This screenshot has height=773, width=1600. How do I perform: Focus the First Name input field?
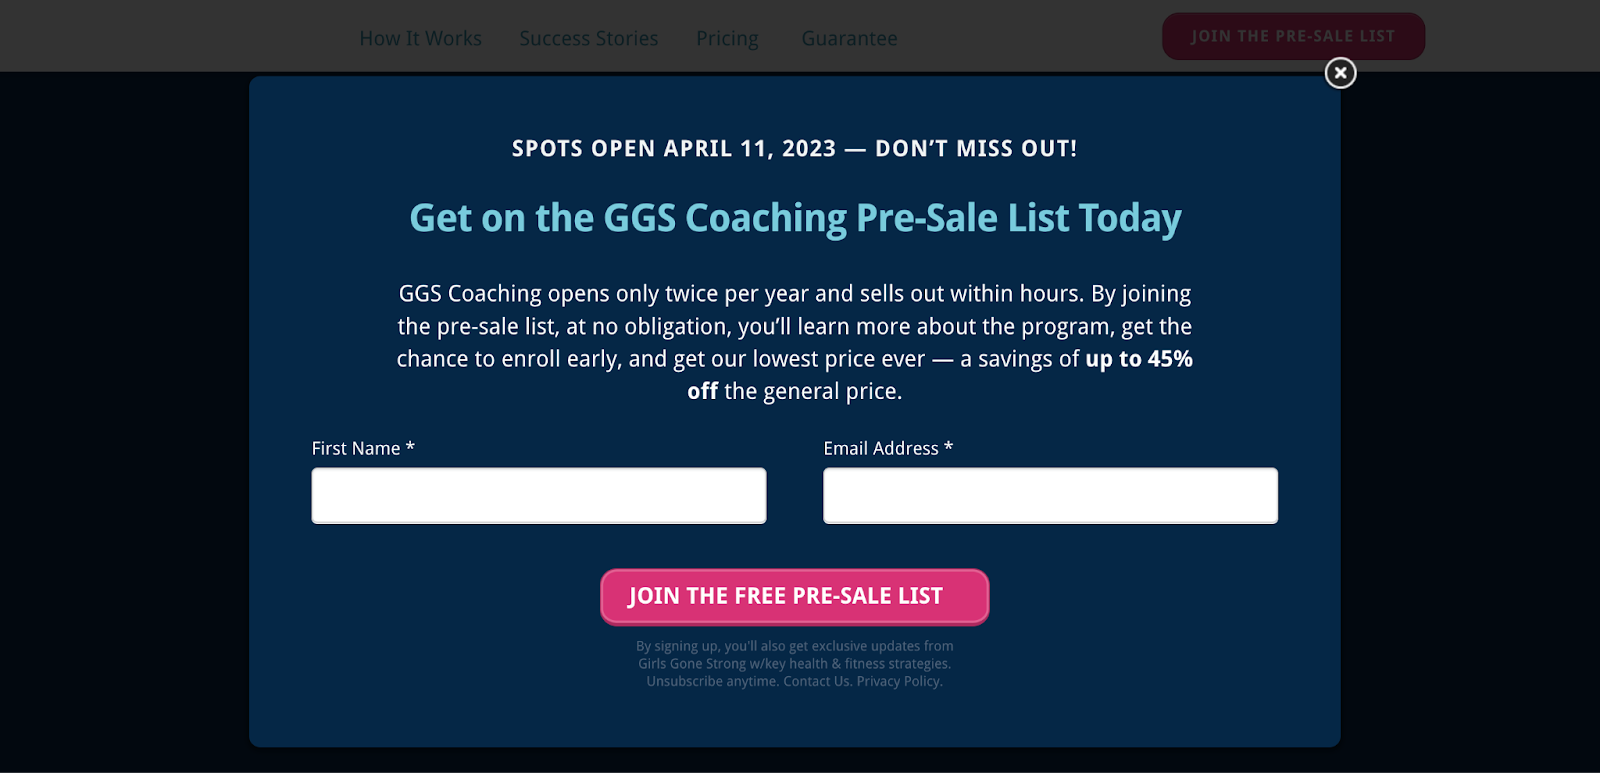pos(539,495)
